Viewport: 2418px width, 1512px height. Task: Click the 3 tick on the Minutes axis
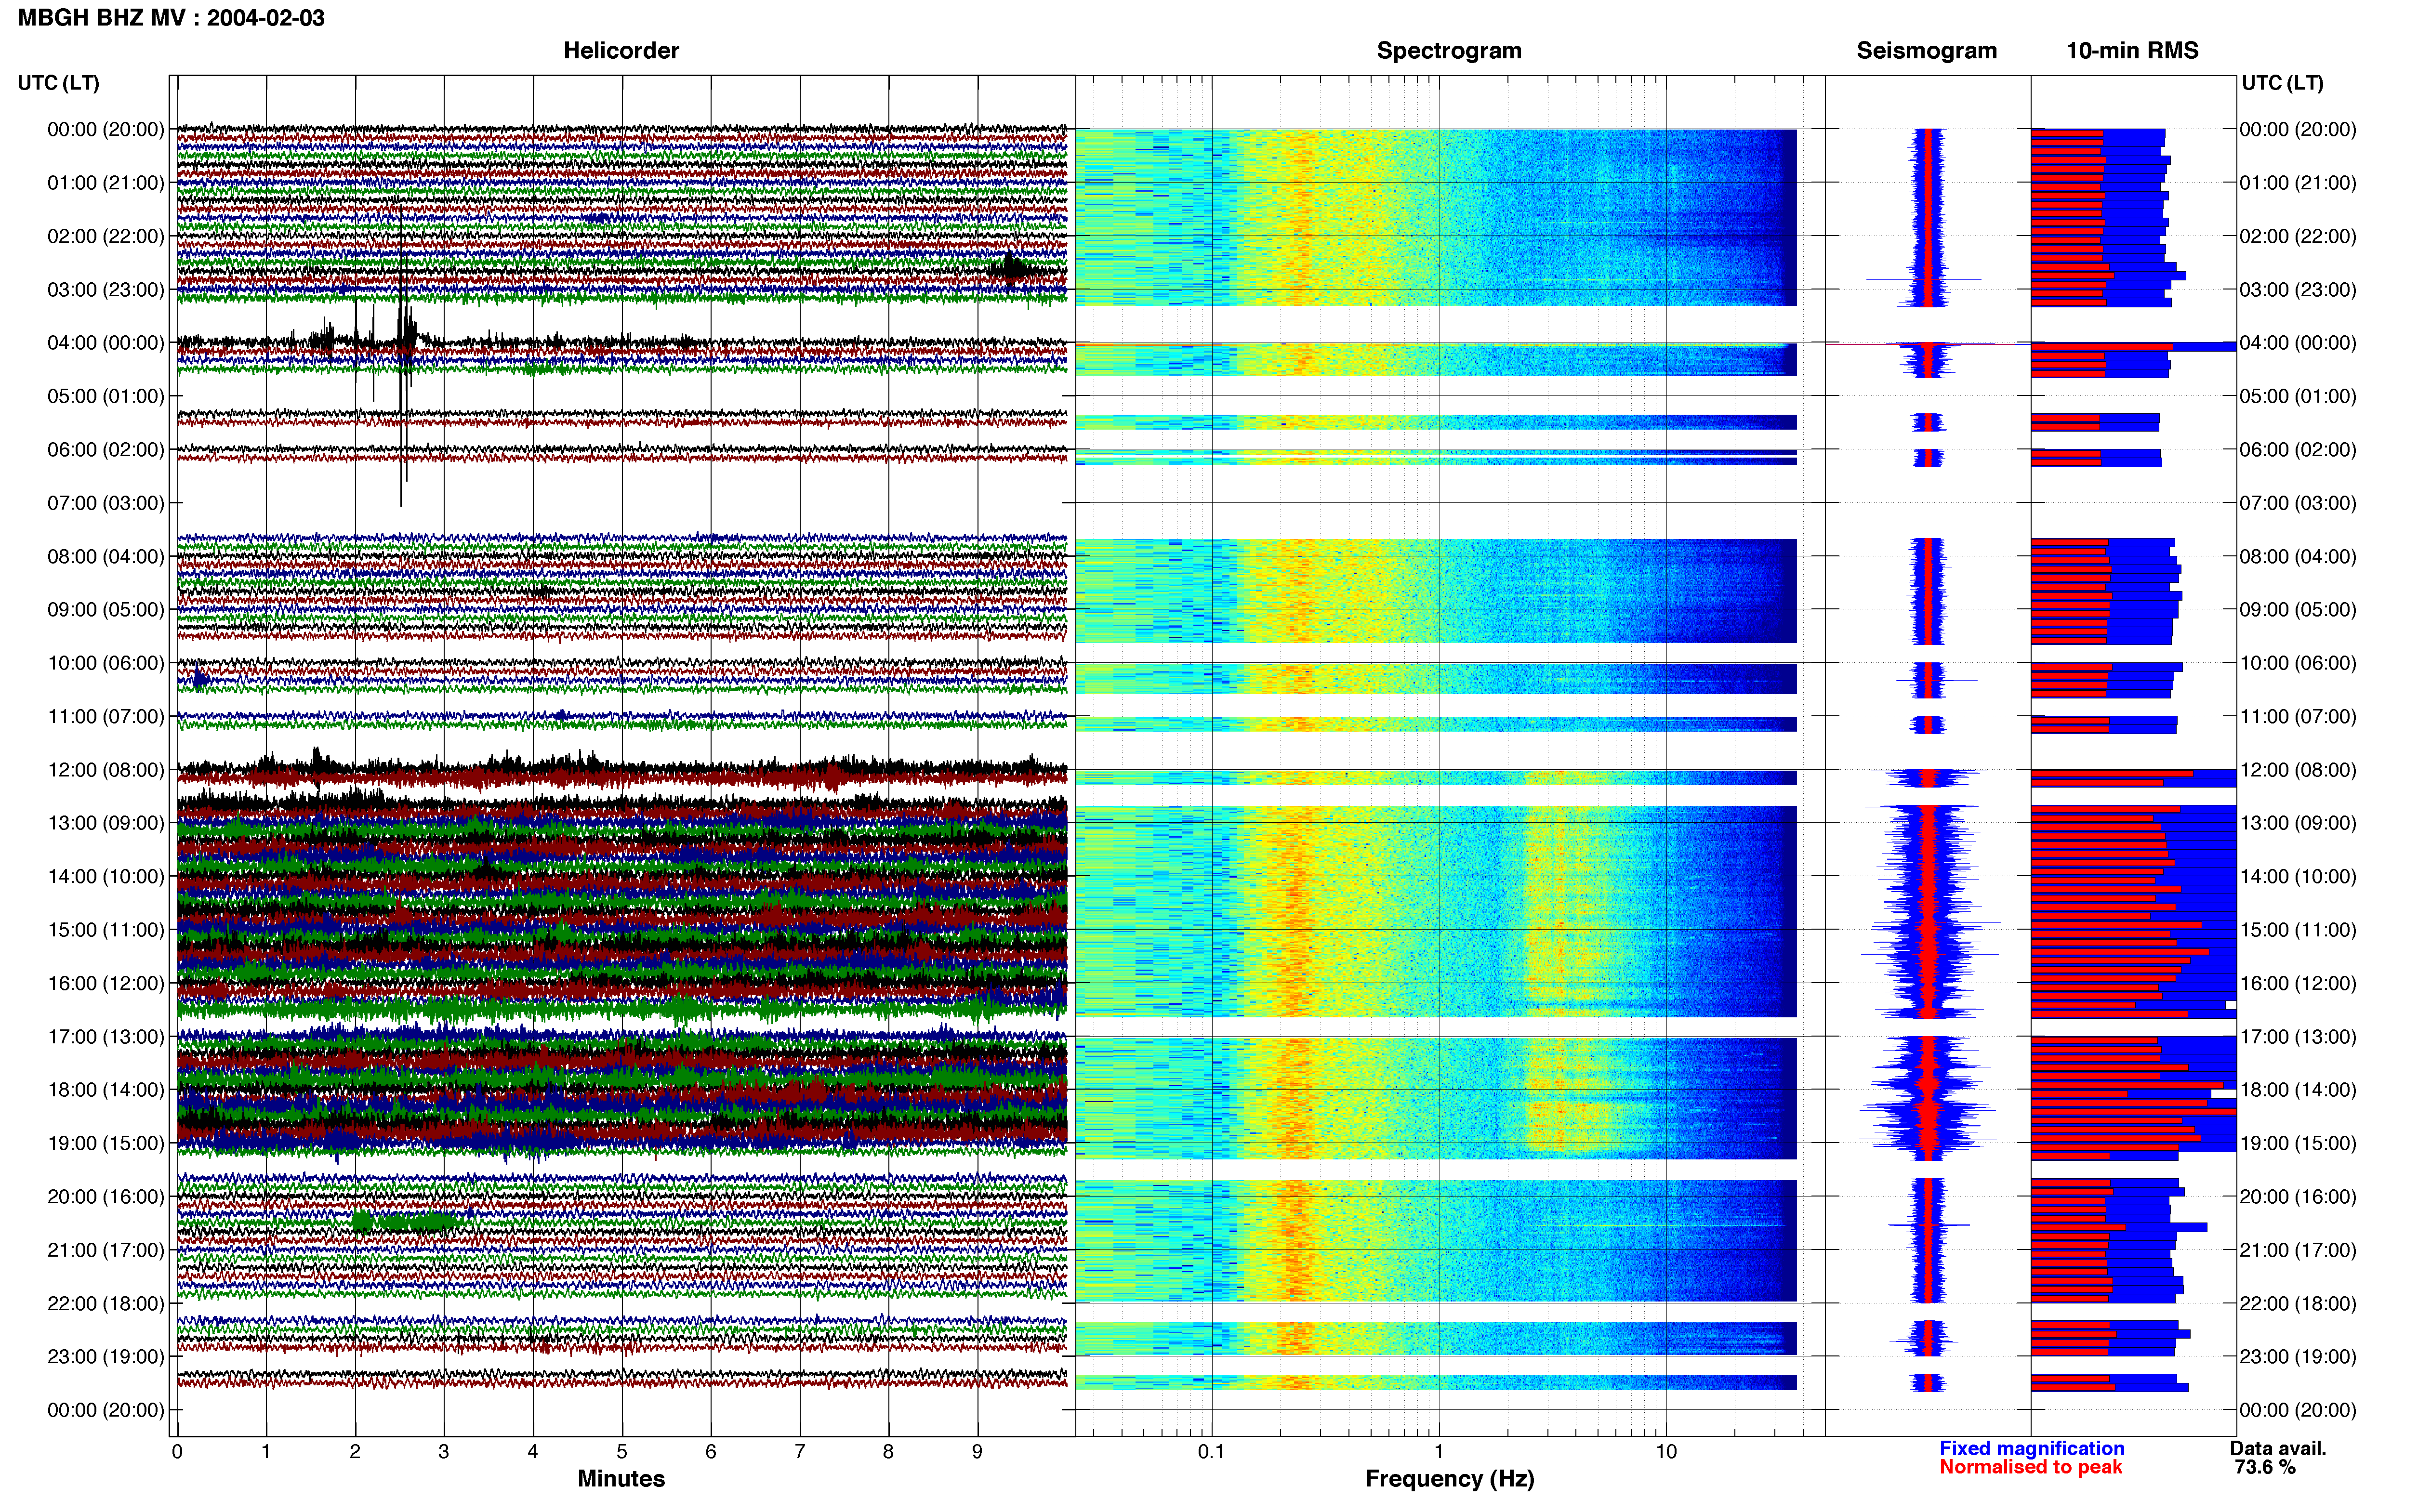[444, 1451]
